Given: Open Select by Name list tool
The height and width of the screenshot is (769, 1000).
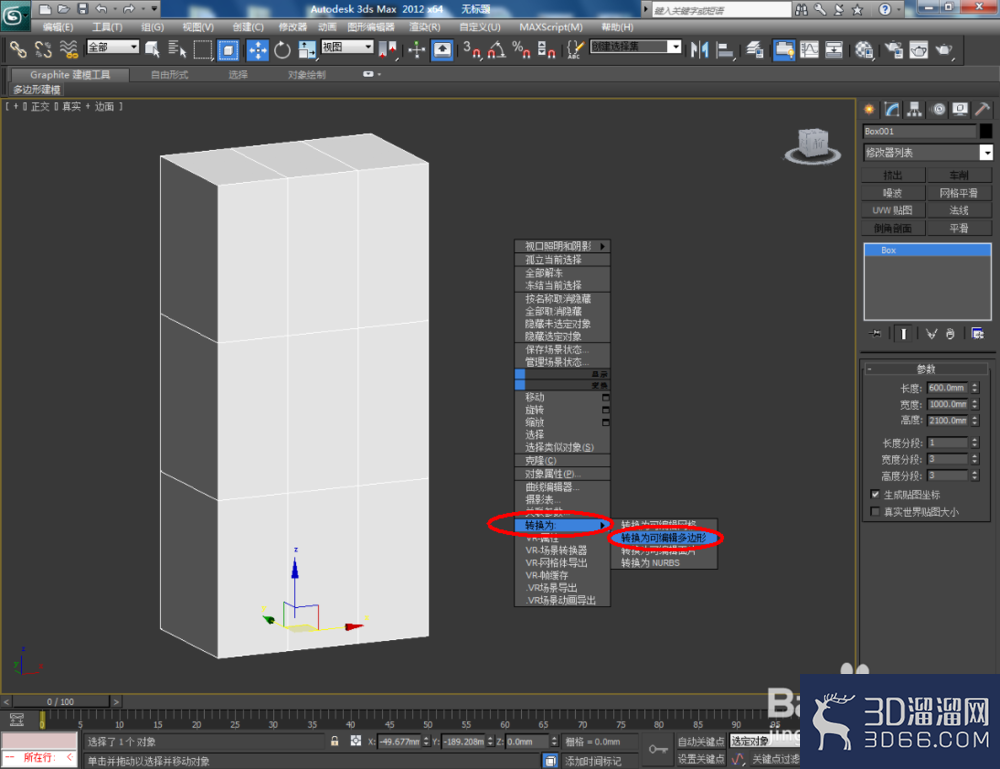Looking at the screenshot, I should pos(177,49).
